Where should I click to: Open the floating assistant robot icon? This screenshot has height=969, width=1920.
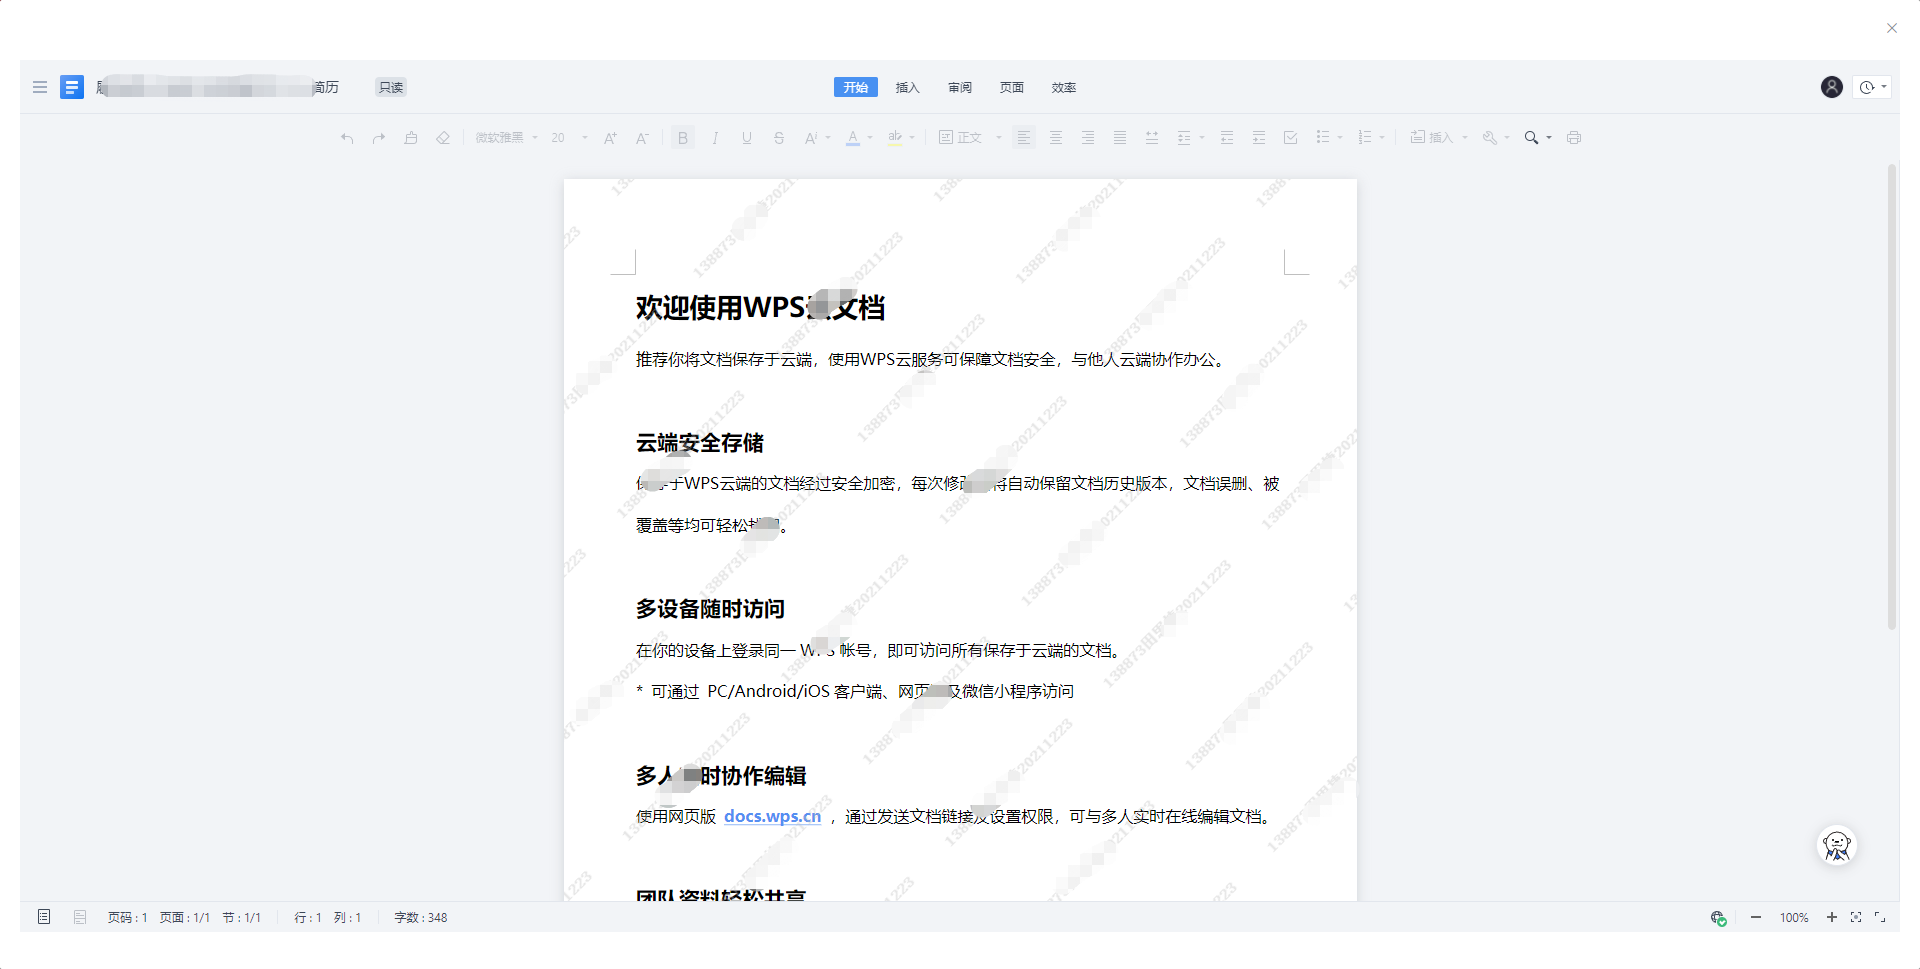[x=1836, y=846]
